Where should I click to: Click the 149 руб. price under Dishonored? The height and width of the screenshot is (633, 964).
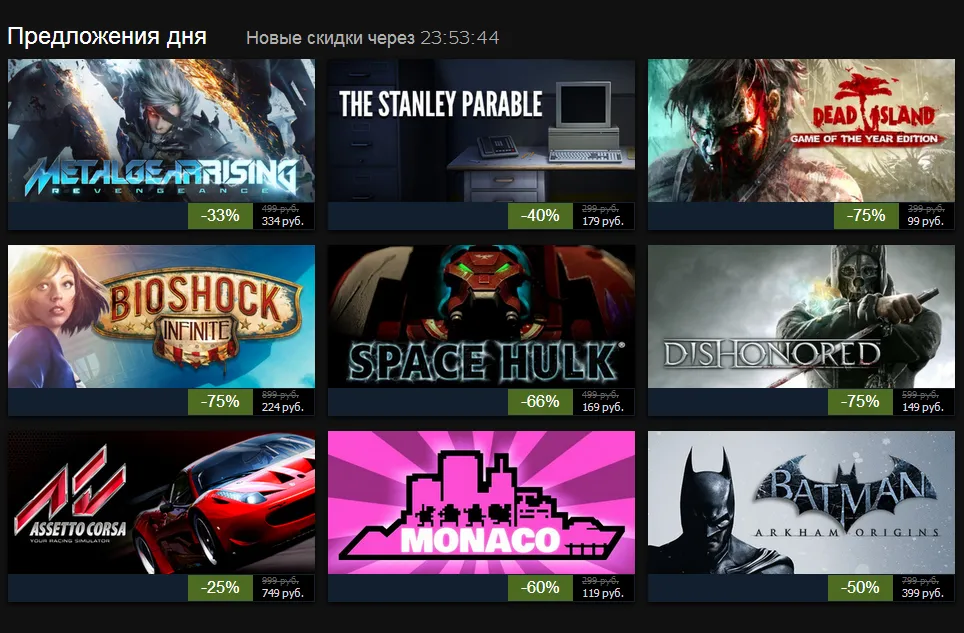922,407
